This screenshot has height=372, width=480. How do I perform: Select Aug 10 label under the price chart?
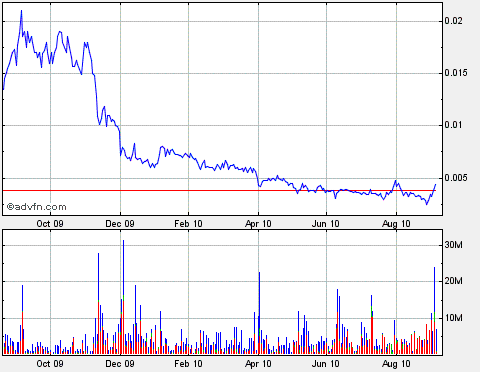pos(396,224)
